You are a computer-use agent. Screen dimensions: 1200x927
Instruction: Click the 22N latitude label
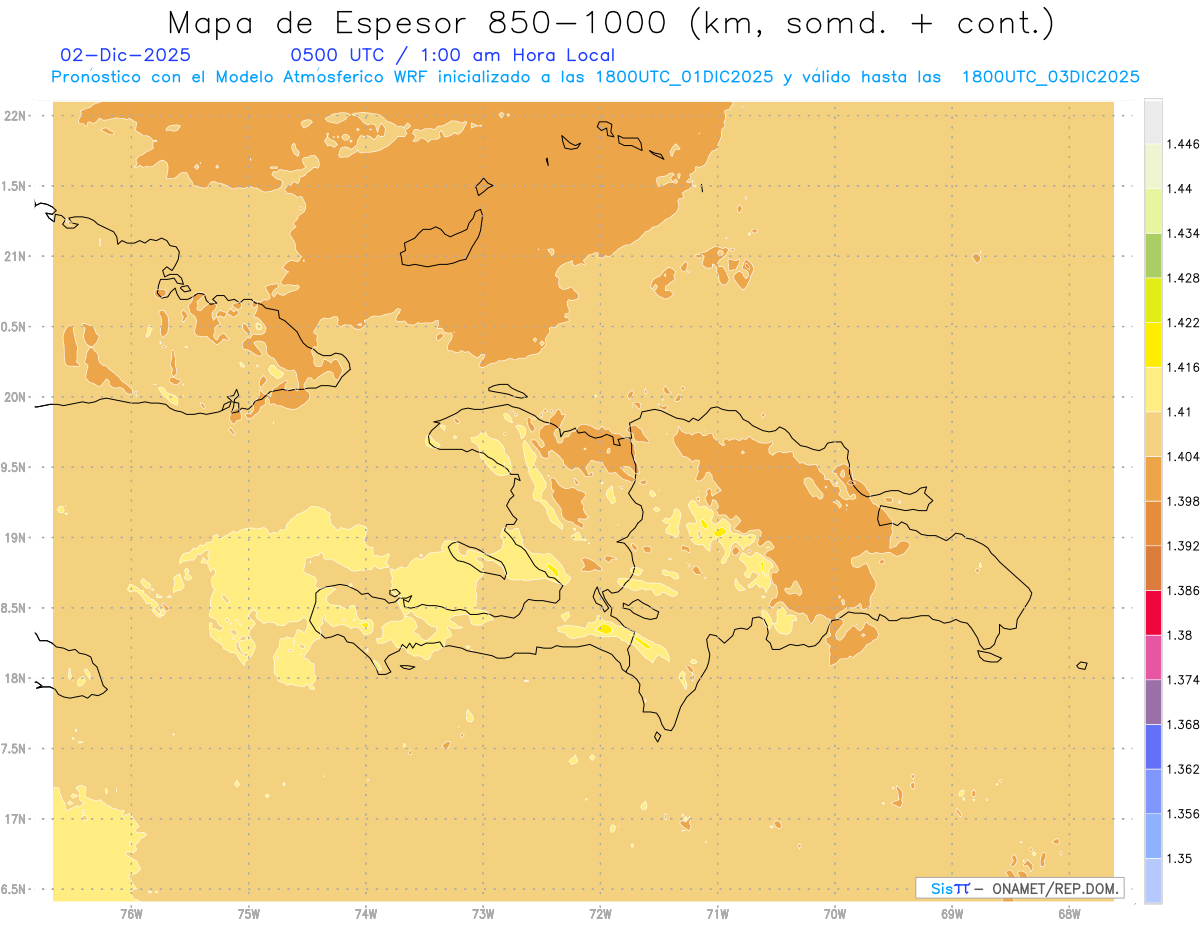coord(14,115)
